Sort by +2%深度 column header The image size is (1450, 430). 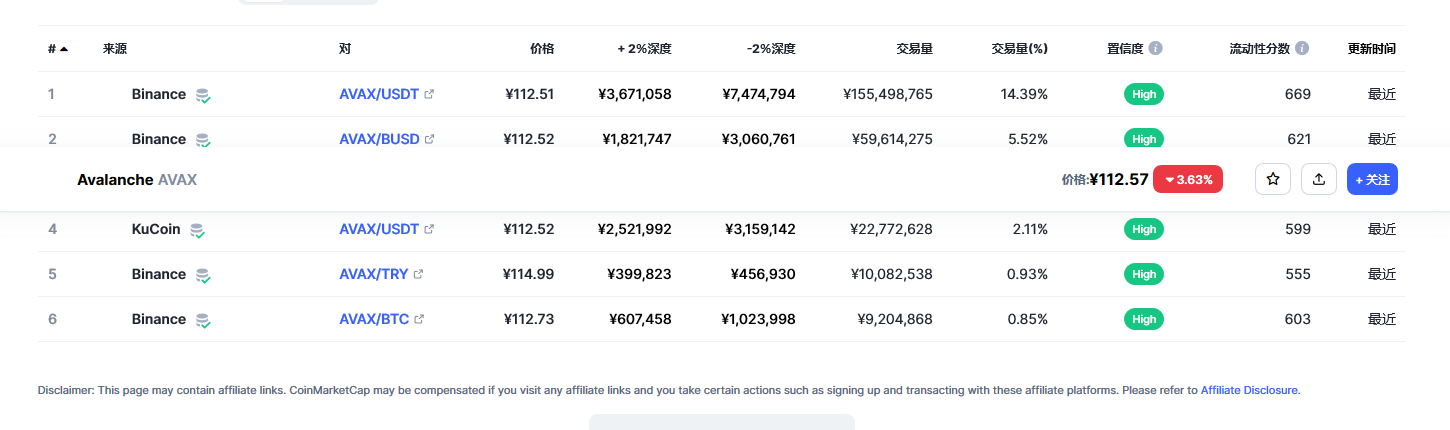[x=644, y=48]
